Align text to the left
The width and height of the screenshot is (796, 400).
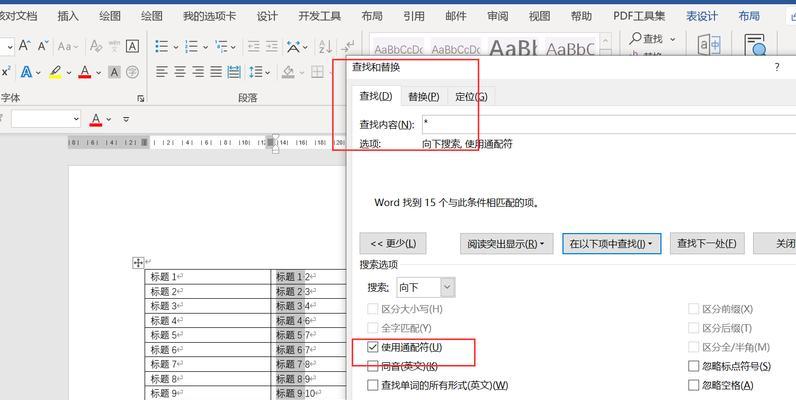click(x=161, y=72)
